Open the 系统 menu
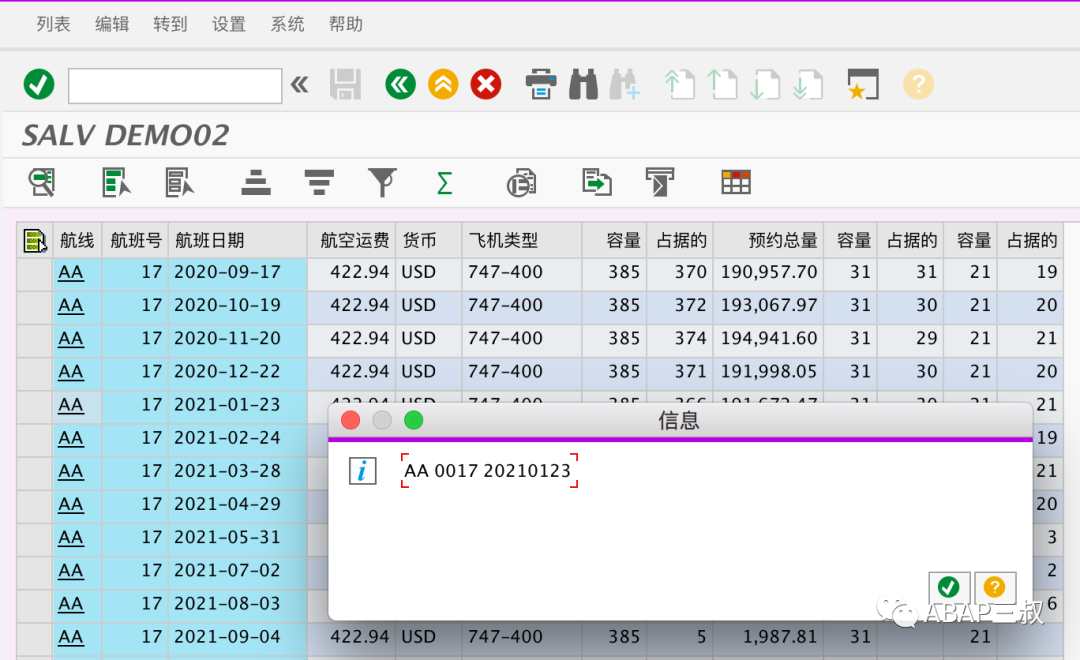Screen dimensions: 1080x660 pyautogui.click(x=287, y=24)
